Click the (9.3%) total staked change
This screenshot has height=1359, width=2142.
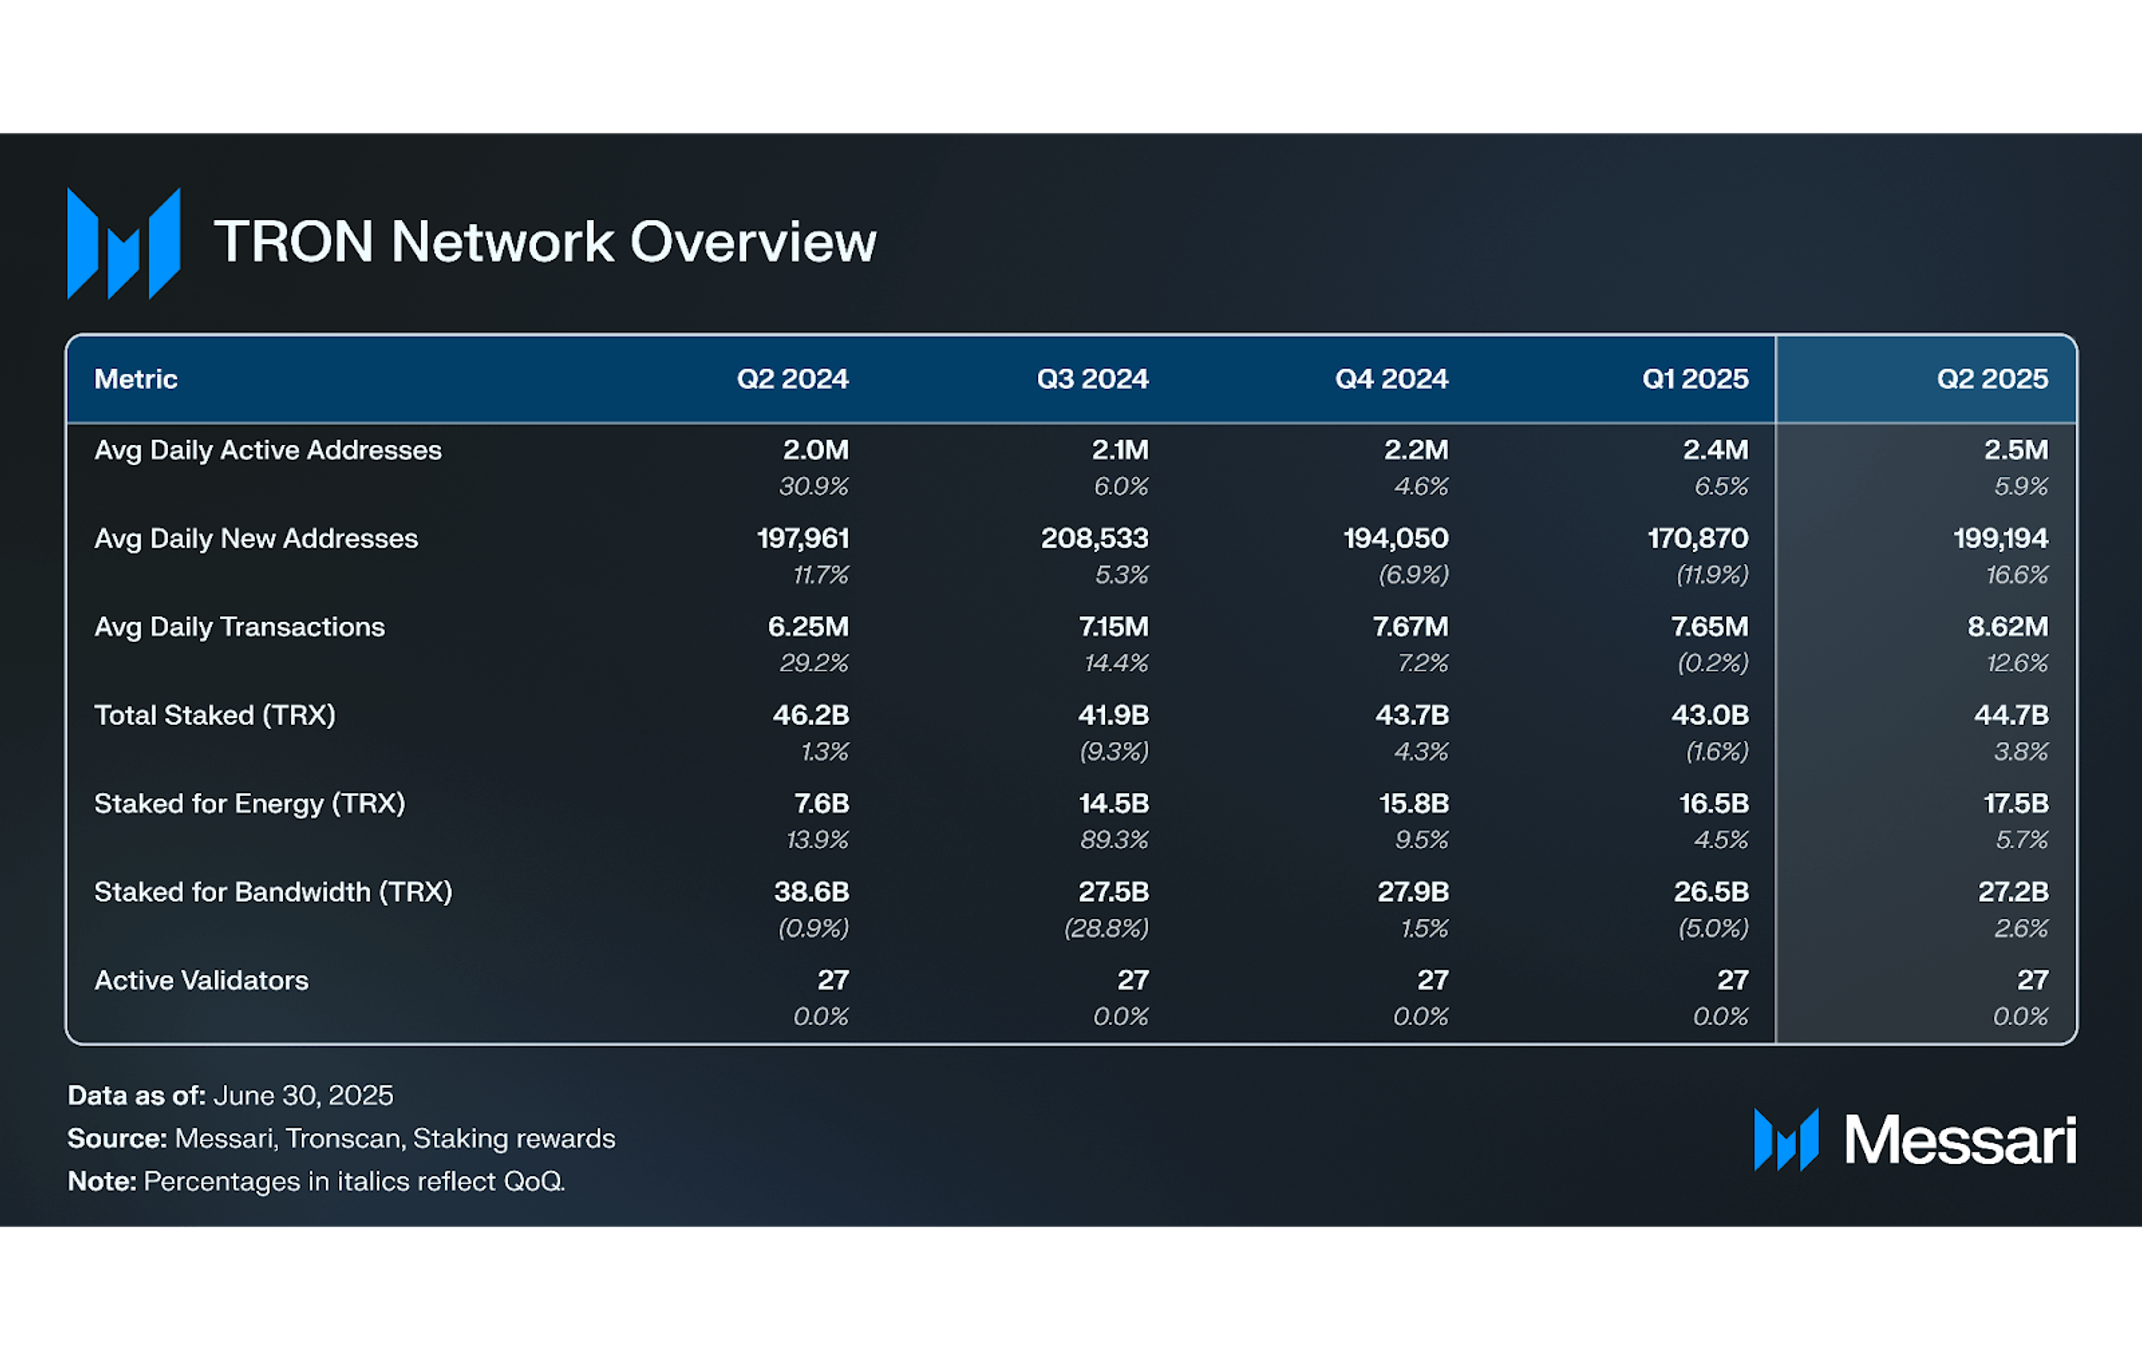1114,752
